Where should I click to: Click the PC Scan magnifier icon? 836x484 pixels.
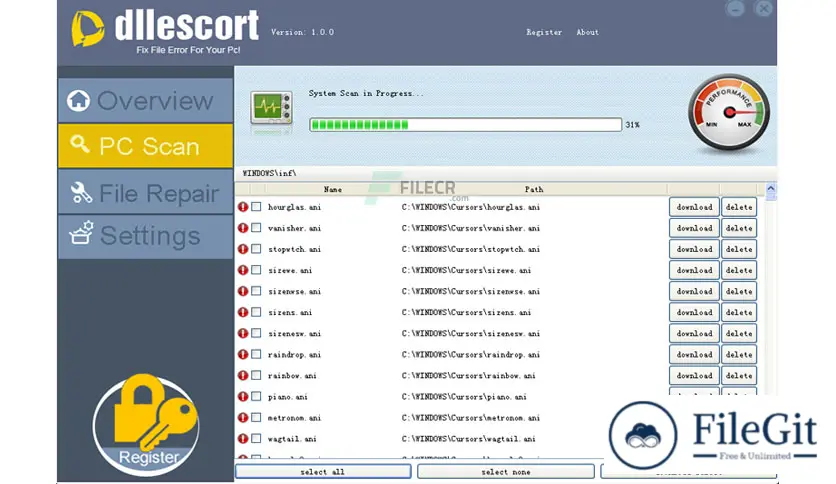(x=79, y=144)
